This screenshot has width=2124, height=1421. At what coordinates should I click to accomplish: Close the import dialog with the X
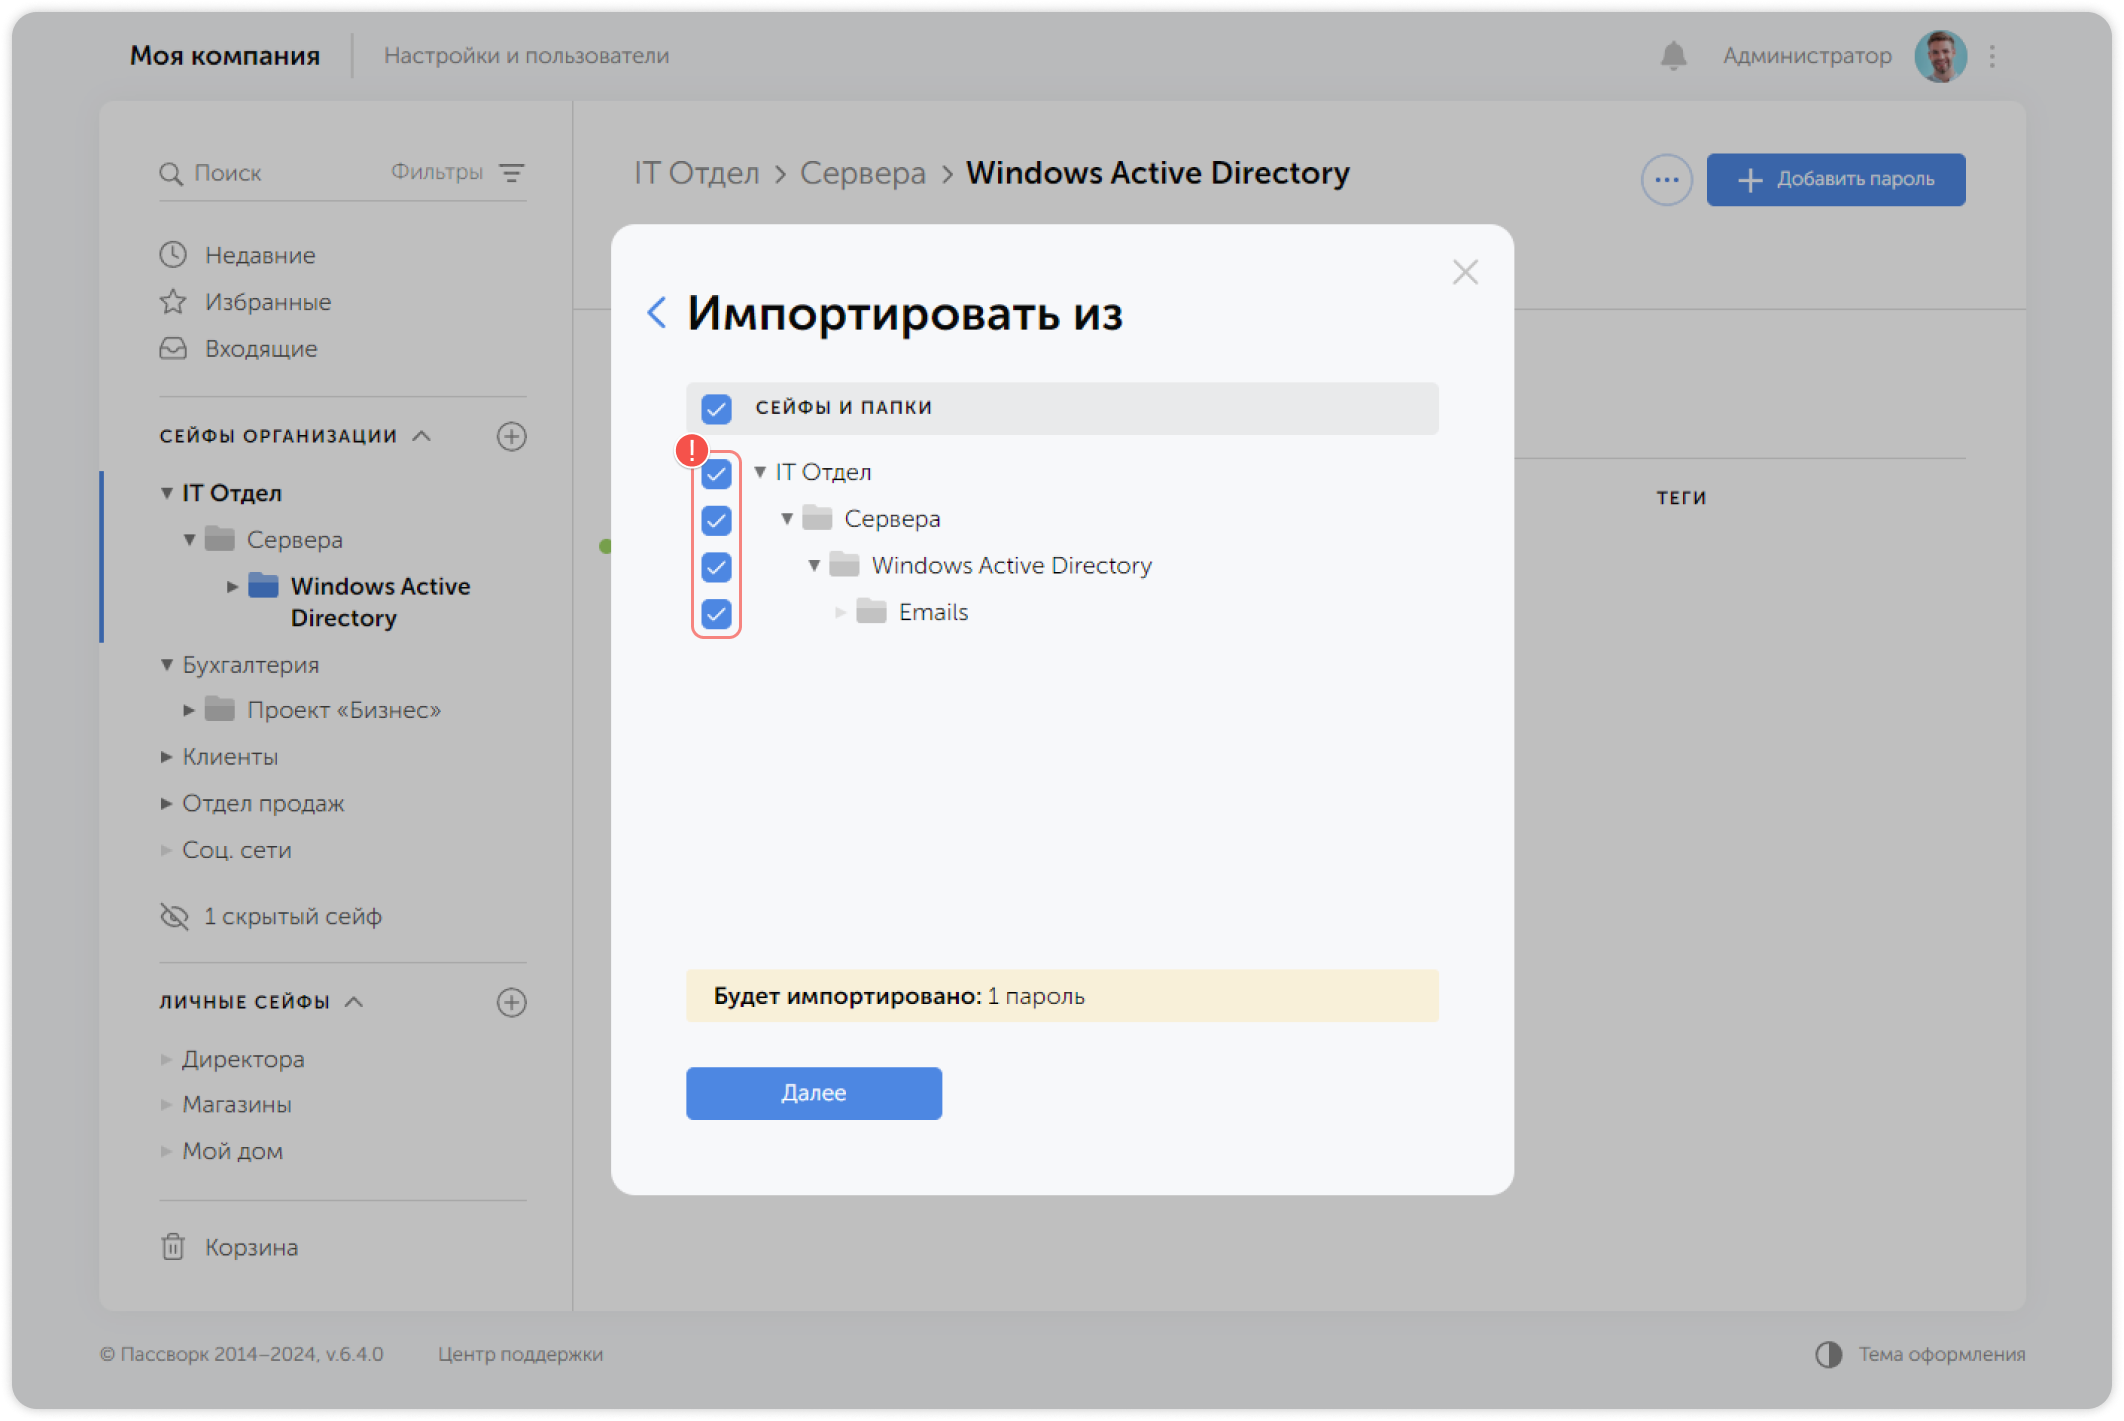point(1465,271)
